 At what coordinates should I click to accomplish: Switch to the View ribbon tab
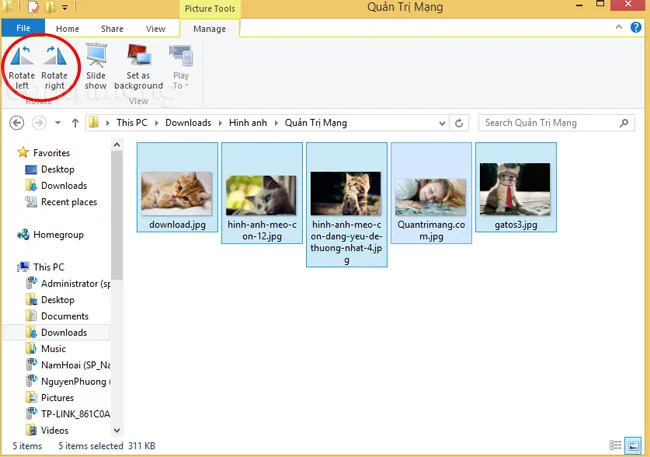(x=156, y=30)
